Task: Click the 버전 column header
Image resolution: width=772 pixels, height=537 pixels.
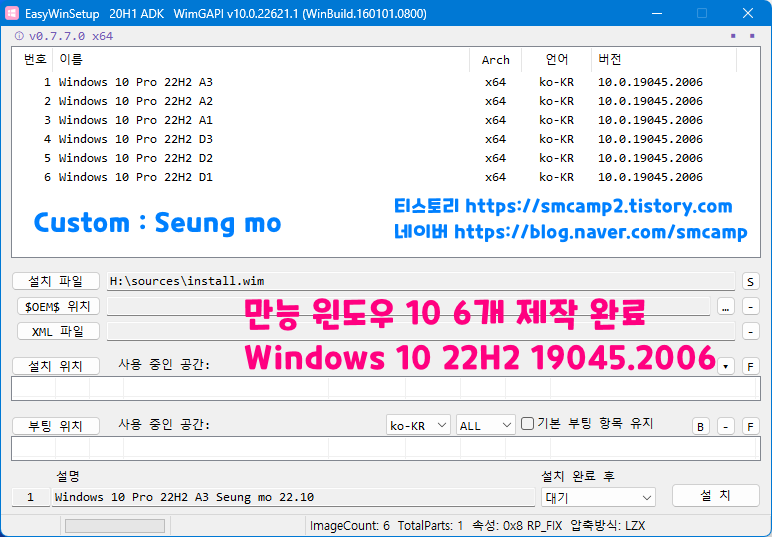Action: click(x=664, y=60)
